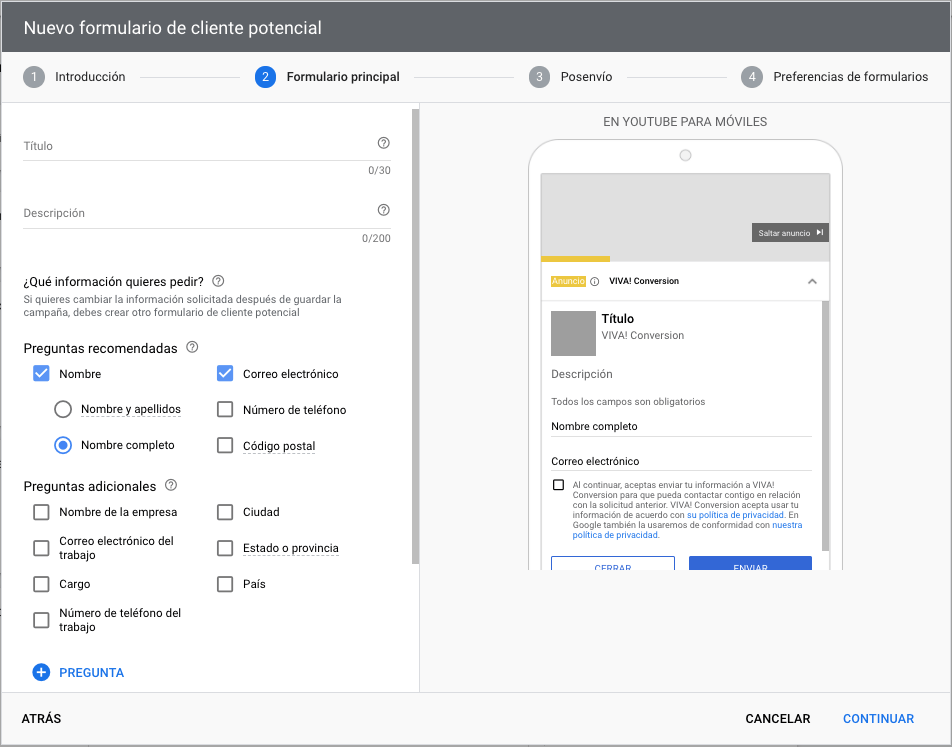952x747 pixels.
Task: Click Nombre completo field in preview
Action: click(681, 426)
